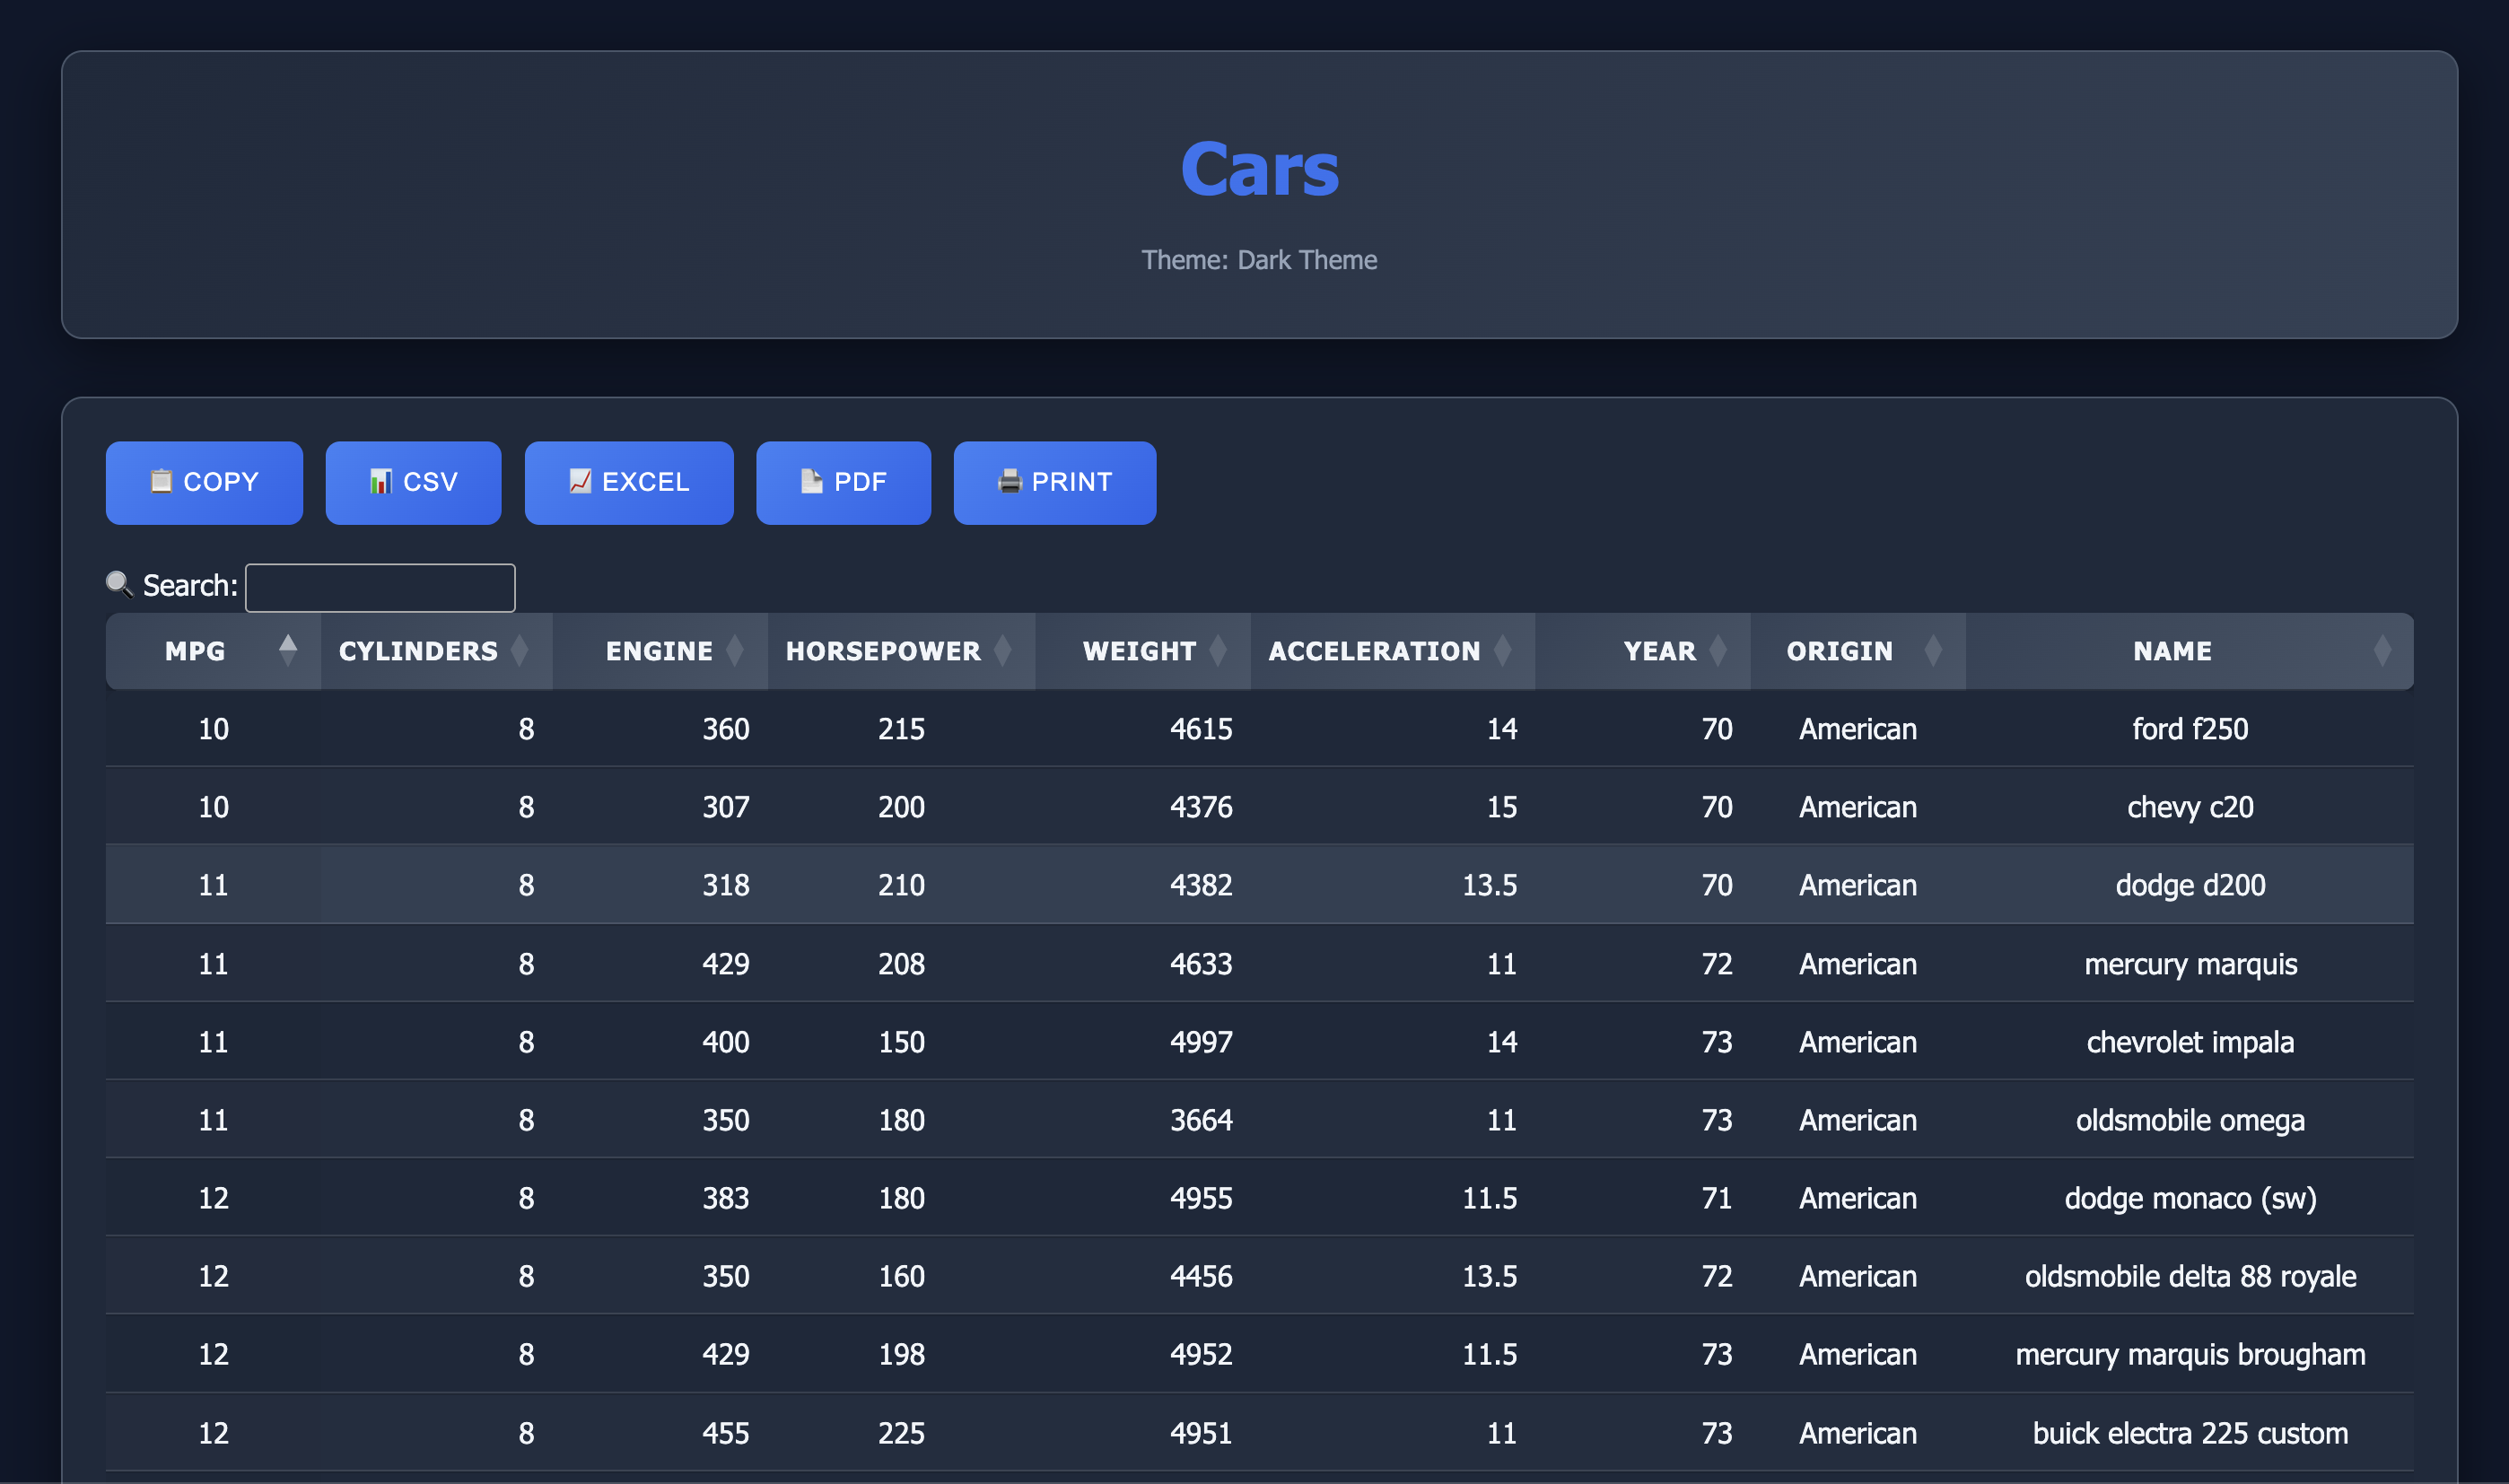Focus the Search input field
This screenshot has height=1484, width=2509.
(380, 587)
